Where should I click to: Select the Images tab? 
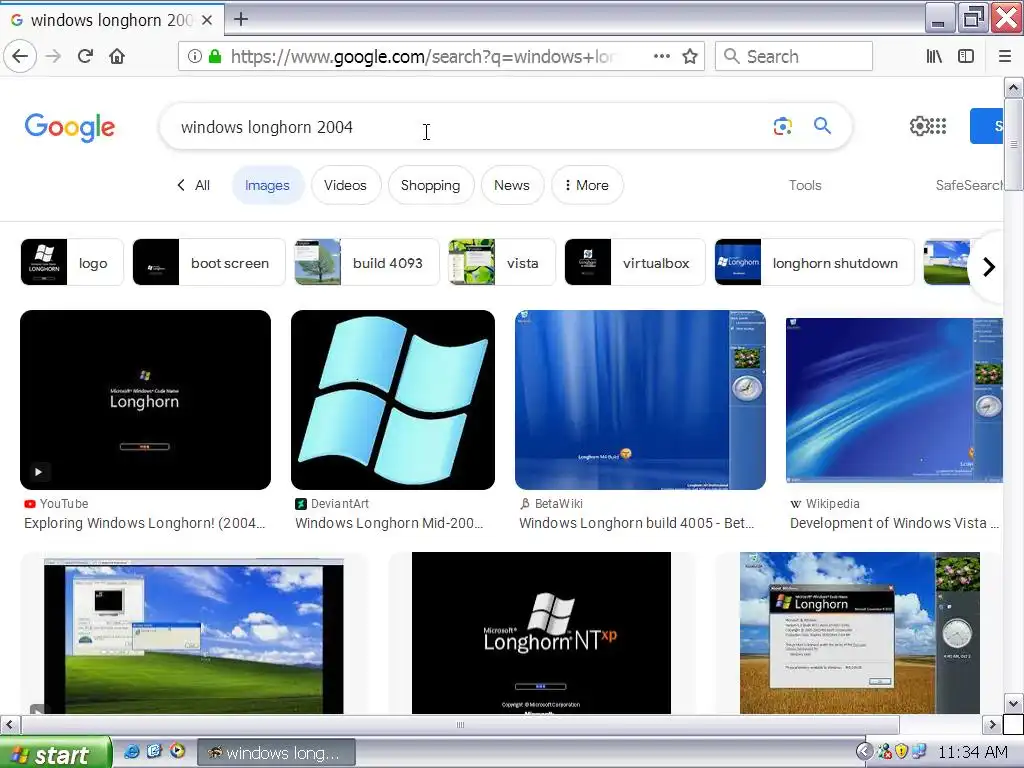click(267, 185)
